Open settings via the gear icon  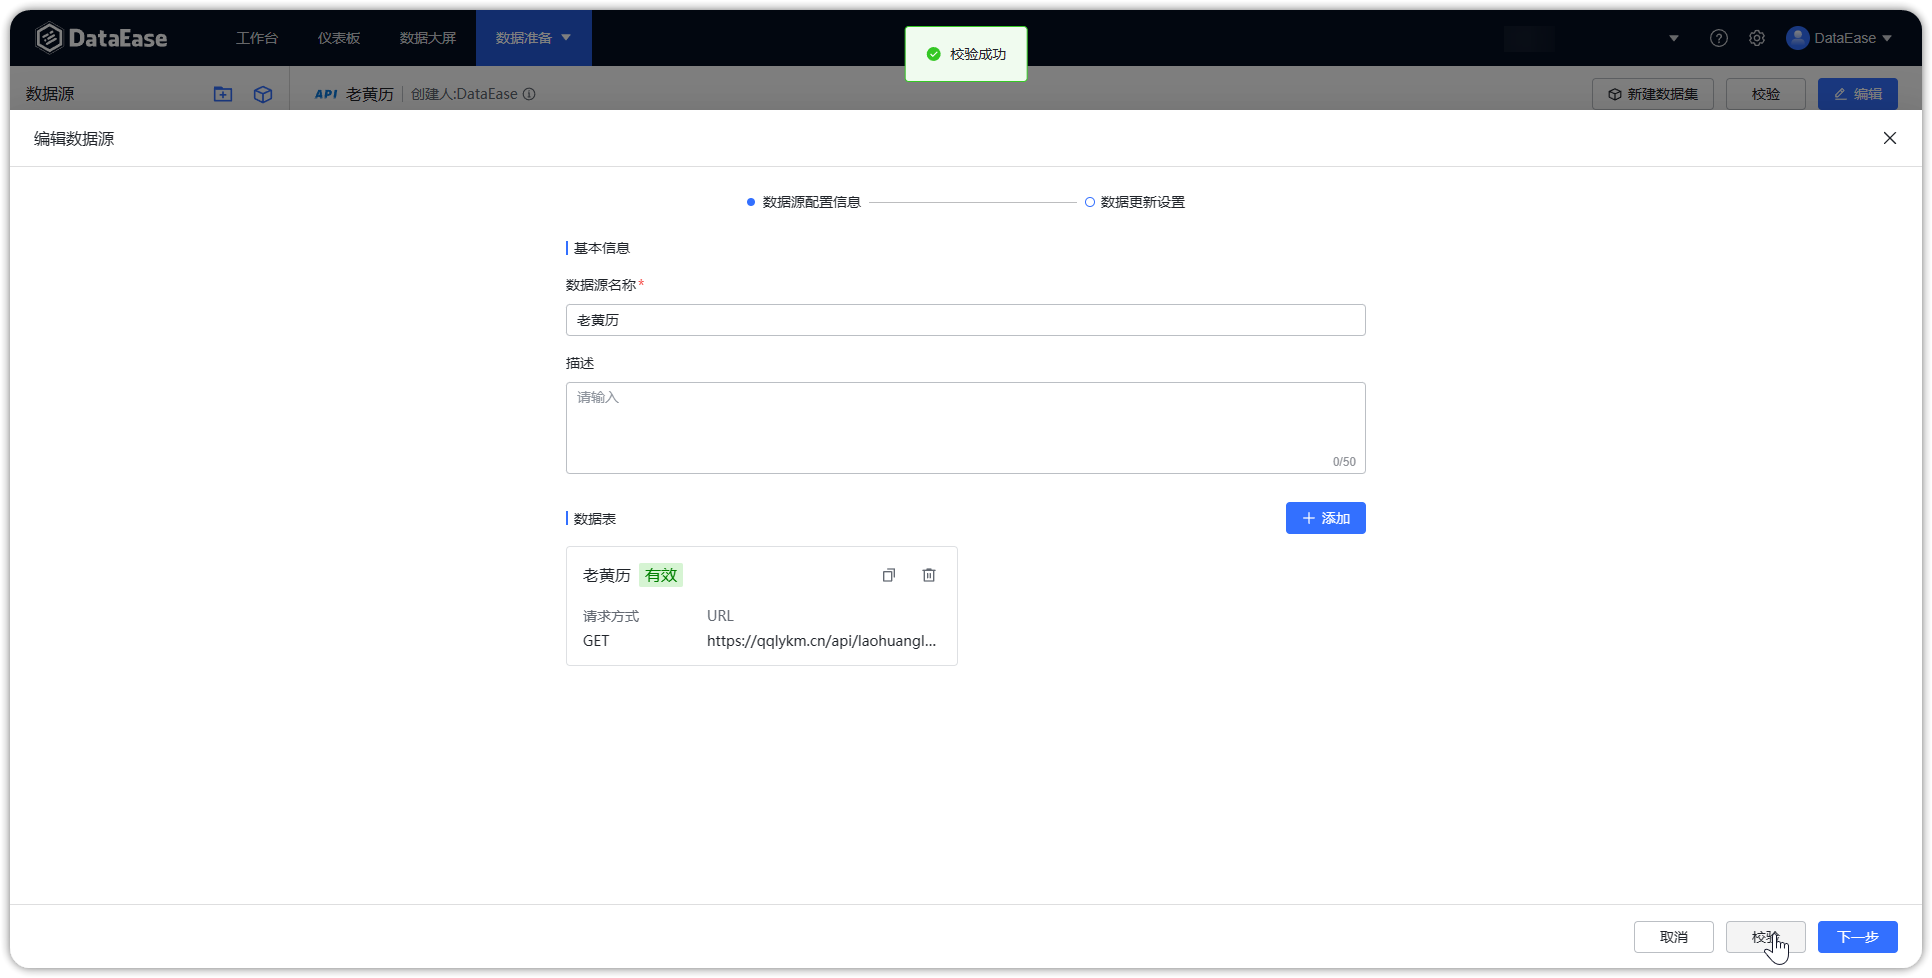1757,37
